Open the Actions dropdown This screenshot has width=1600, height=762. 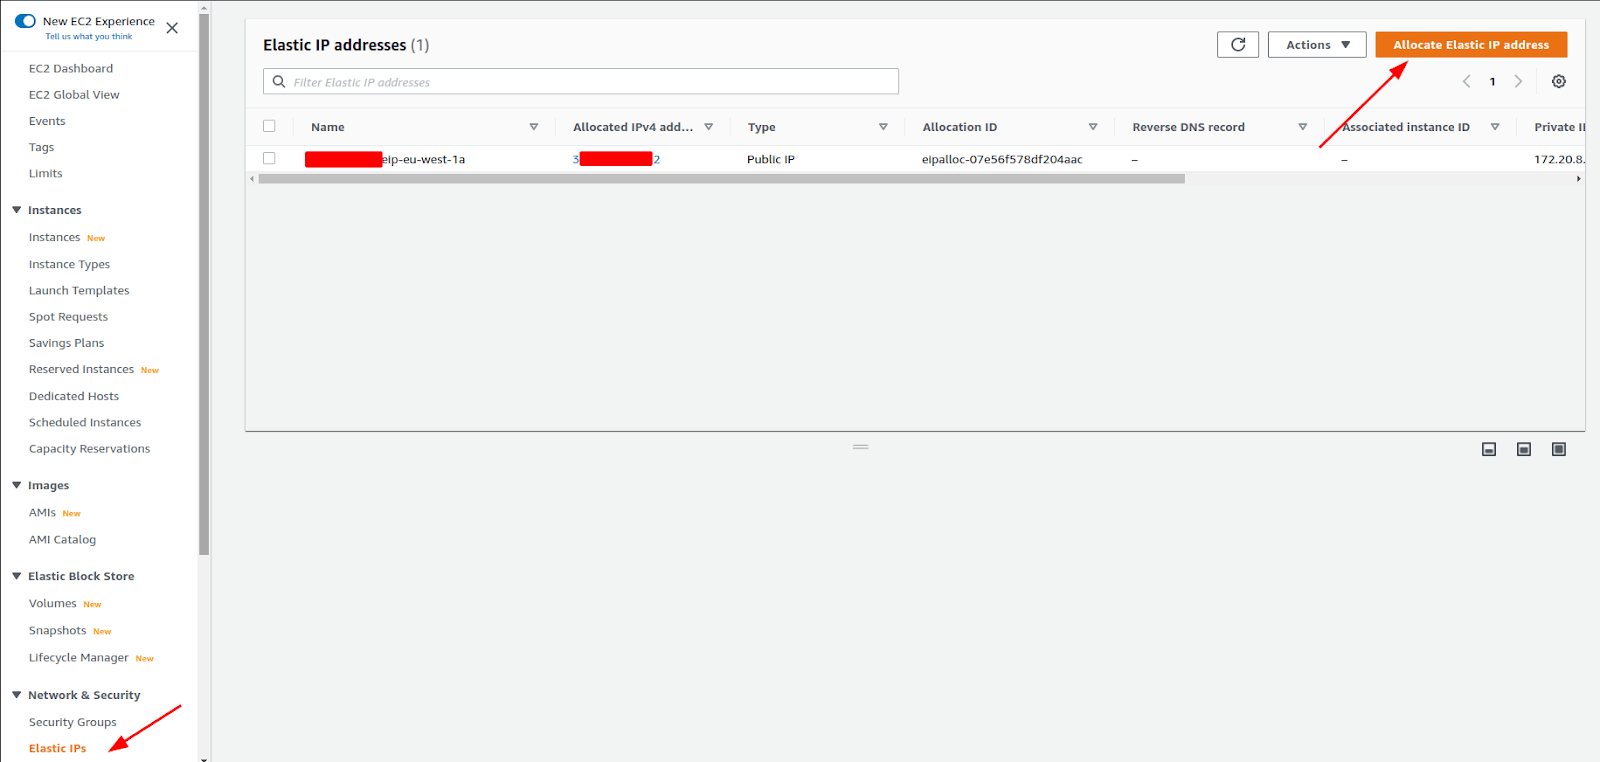click(x=1316, y=45)
